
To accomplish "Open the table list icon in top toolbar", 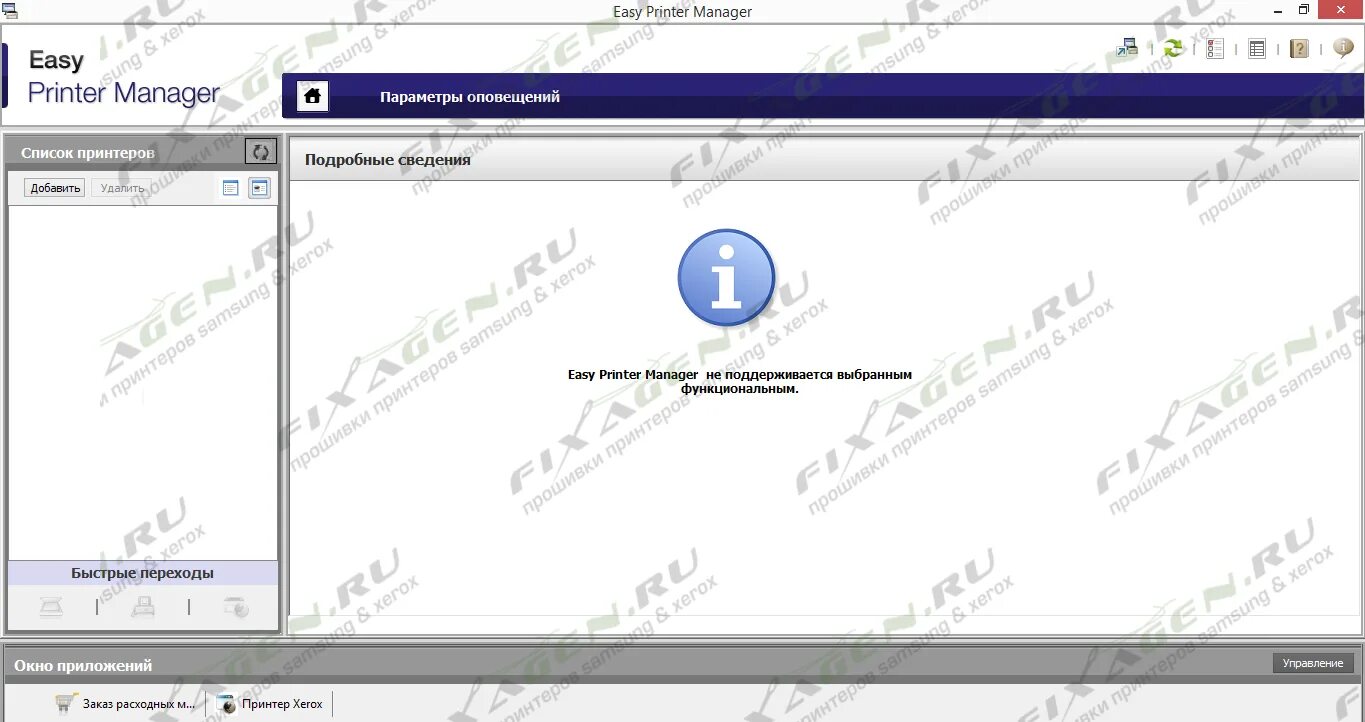I will coord(1258,48).
